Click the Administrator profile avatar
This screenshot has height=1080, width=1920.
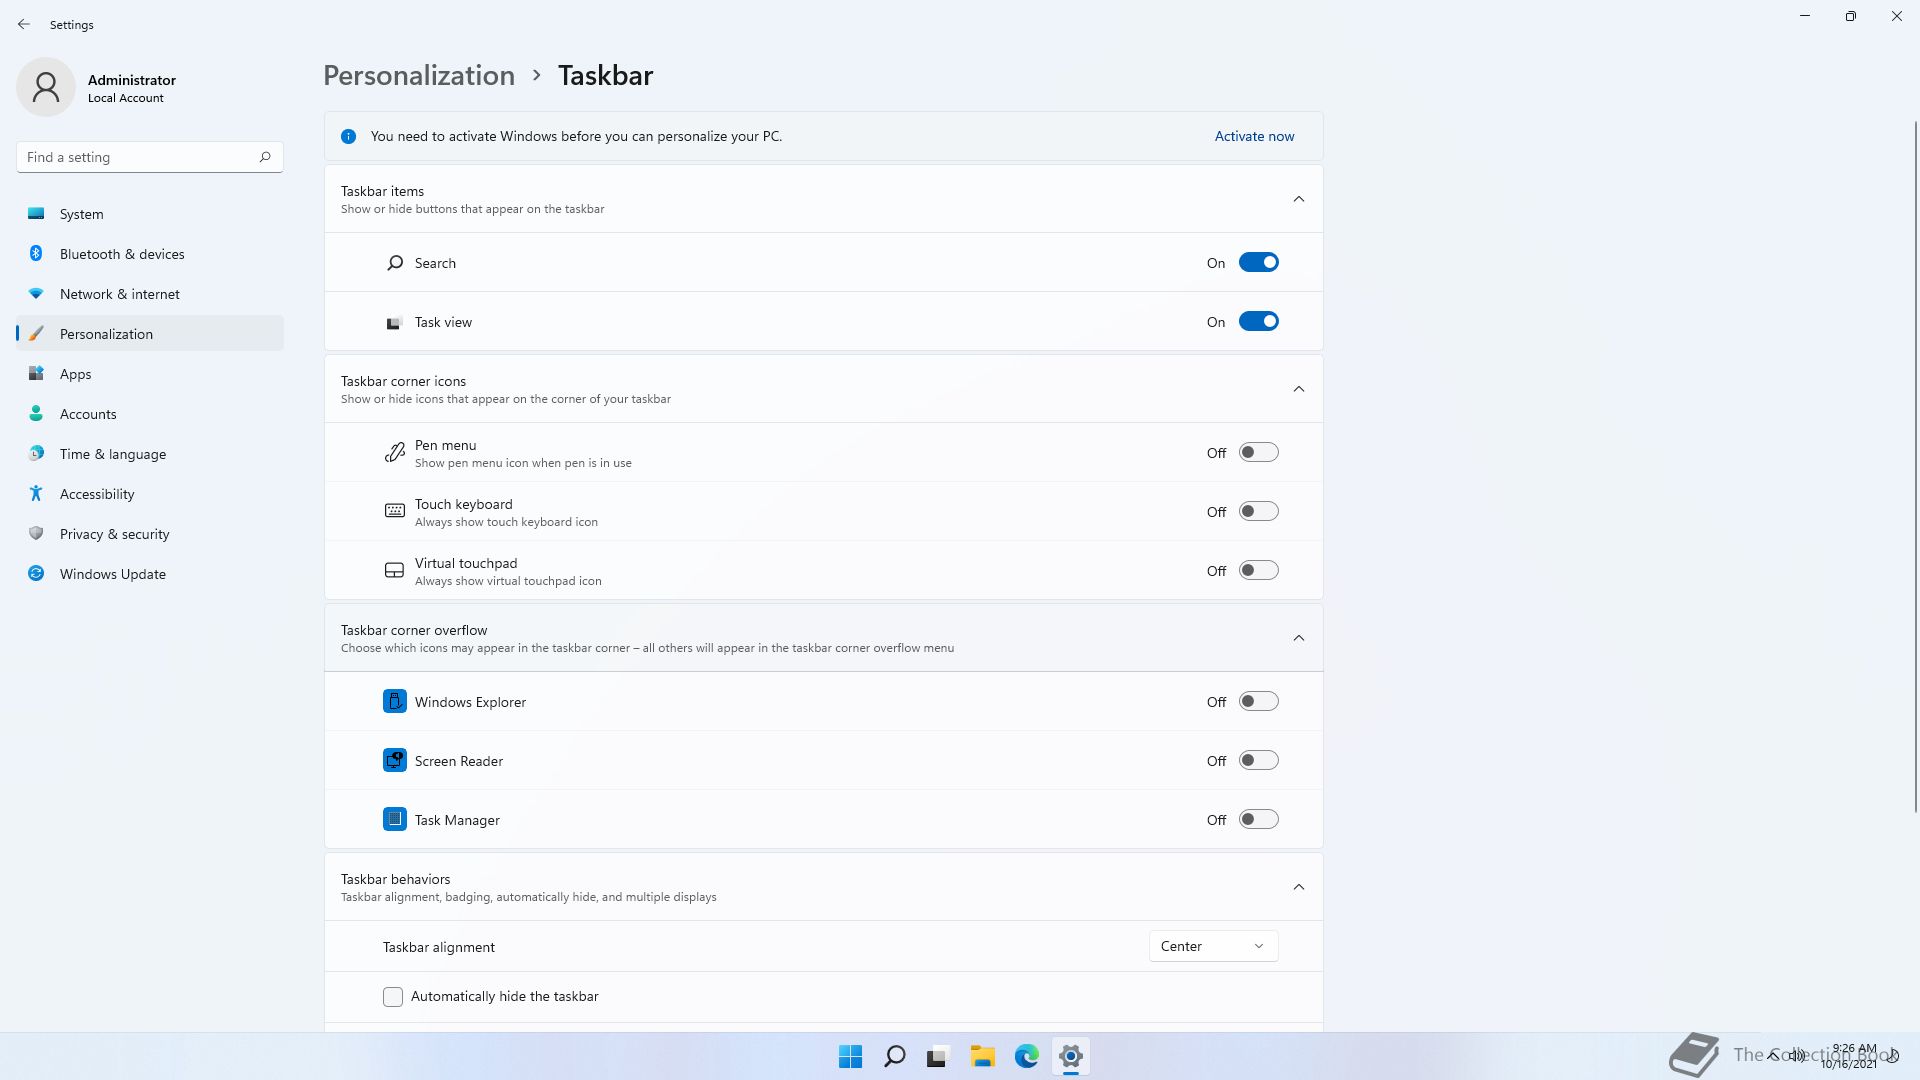46,87
